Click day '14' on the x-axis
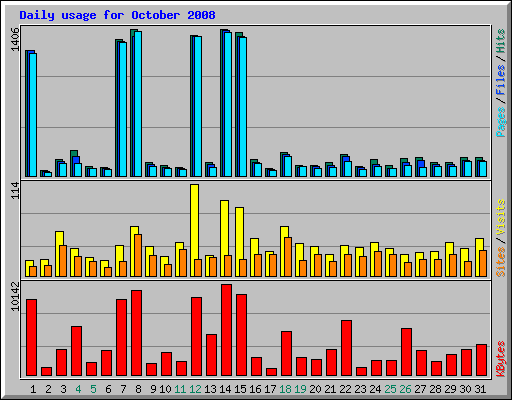This screenshot has height=400, width=512. pos(225,389)
